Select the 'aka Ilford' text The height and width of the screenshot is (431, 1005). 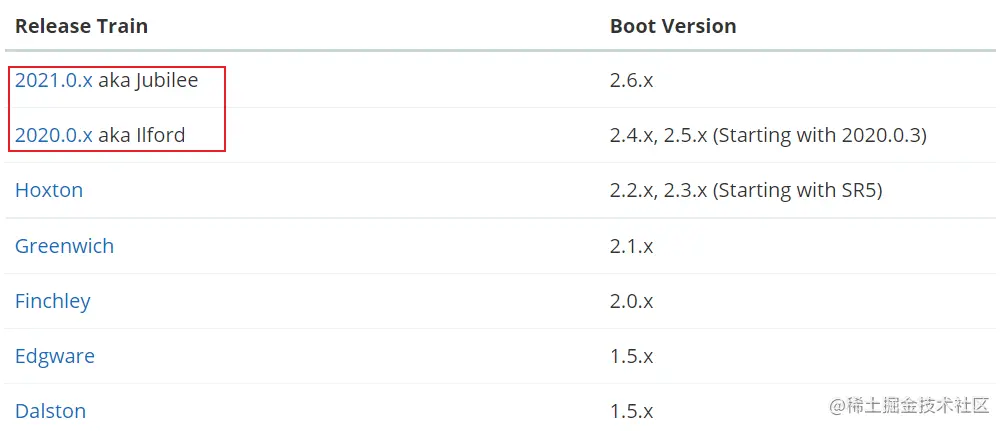(142, 135)
